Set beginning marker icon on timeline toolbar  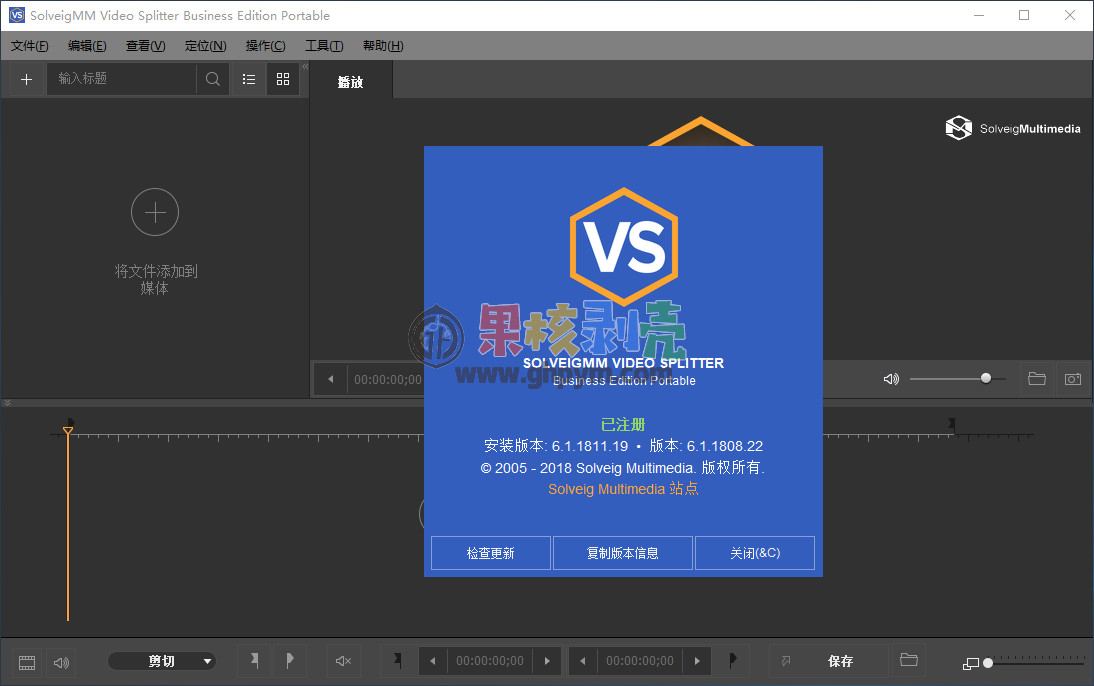[253, 661]
